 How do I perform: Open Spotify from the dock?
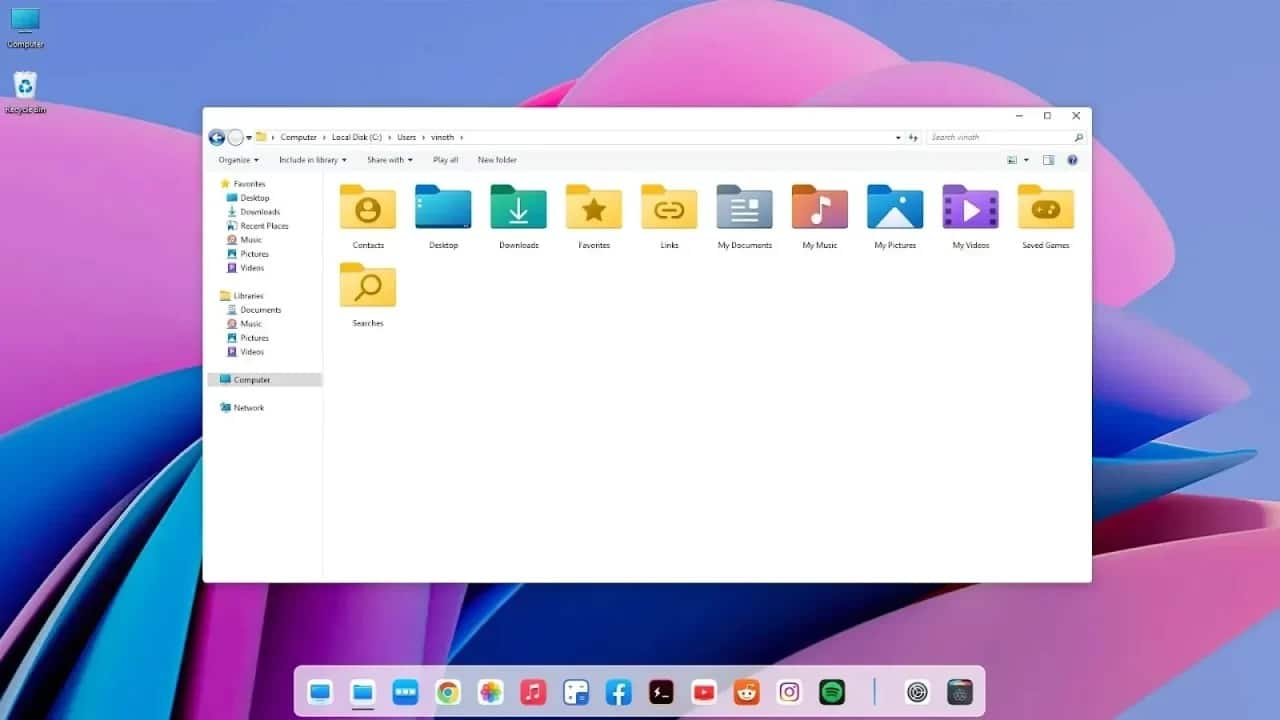832,692
